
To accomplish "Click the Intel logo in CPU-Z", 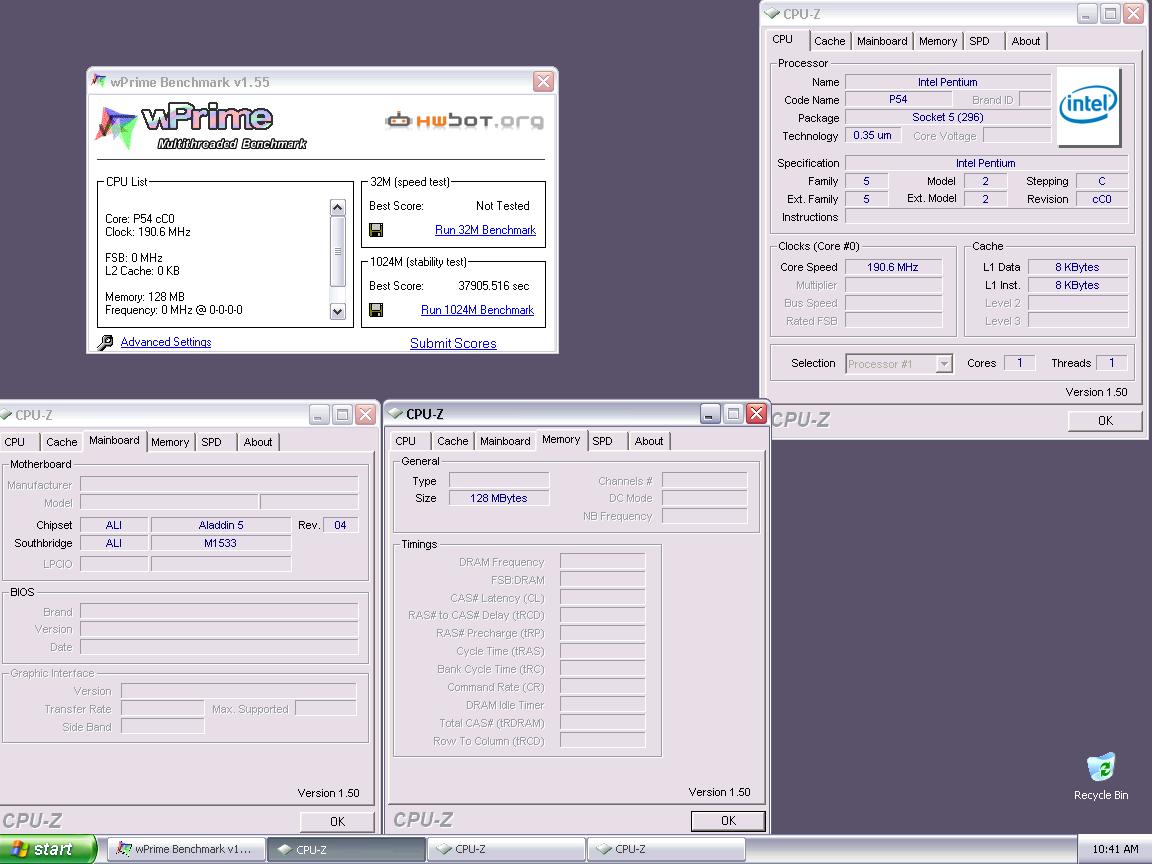I will click(x=1088, y=107).
